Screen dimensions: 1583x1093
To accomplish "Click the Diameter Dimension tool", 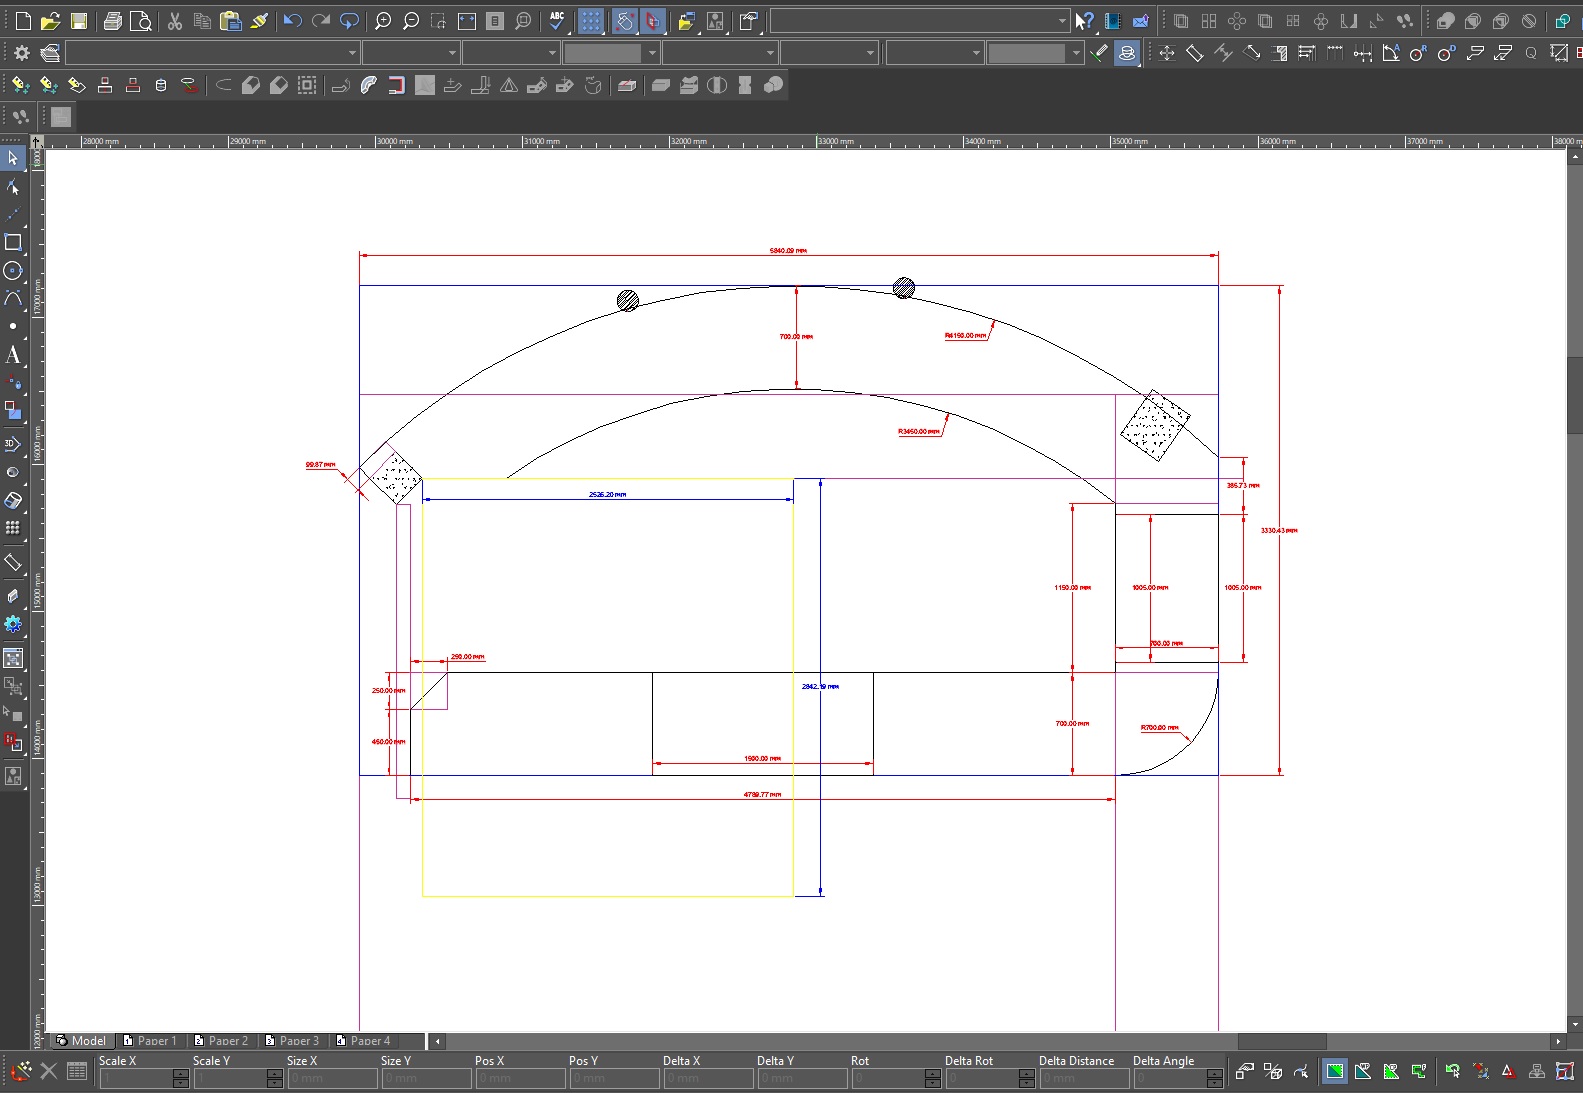I will point(1447,53).
